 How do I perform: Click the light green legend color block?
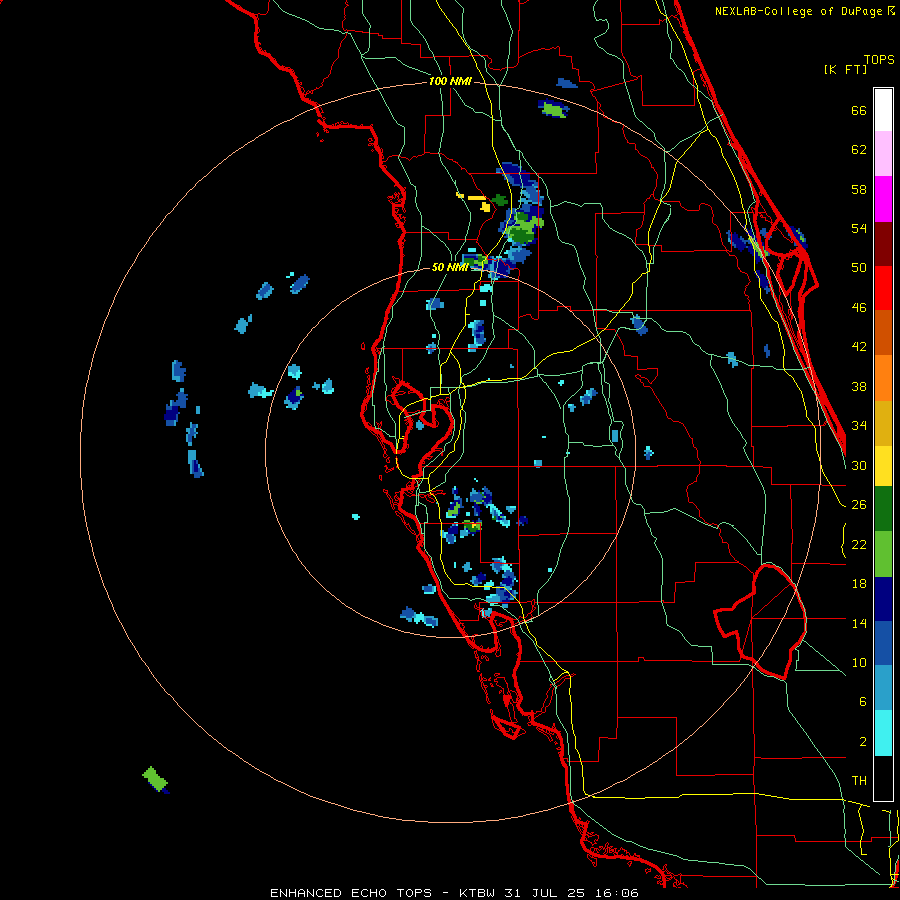[883, 554]
